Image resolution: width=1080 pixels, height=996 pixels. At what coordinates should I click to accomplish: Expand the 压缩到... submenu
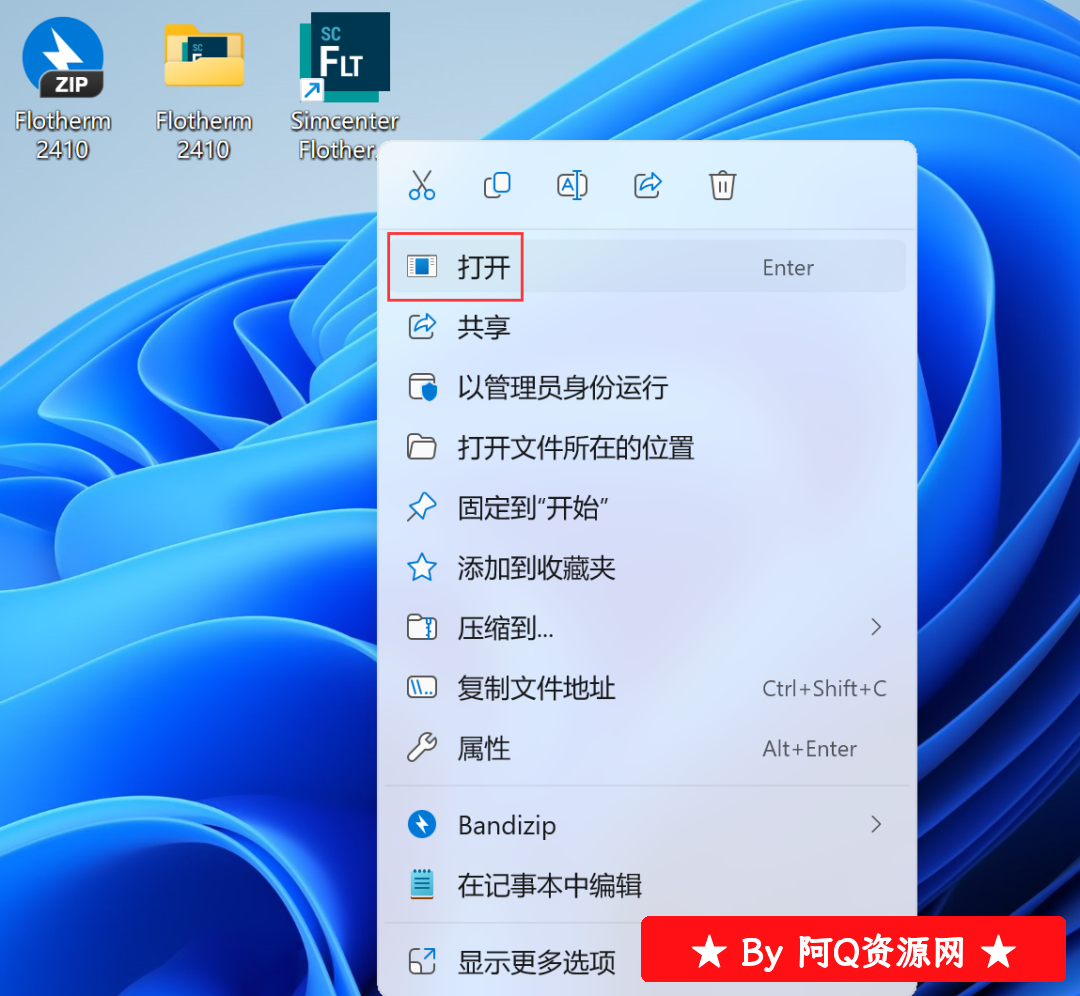click(647, 627)
